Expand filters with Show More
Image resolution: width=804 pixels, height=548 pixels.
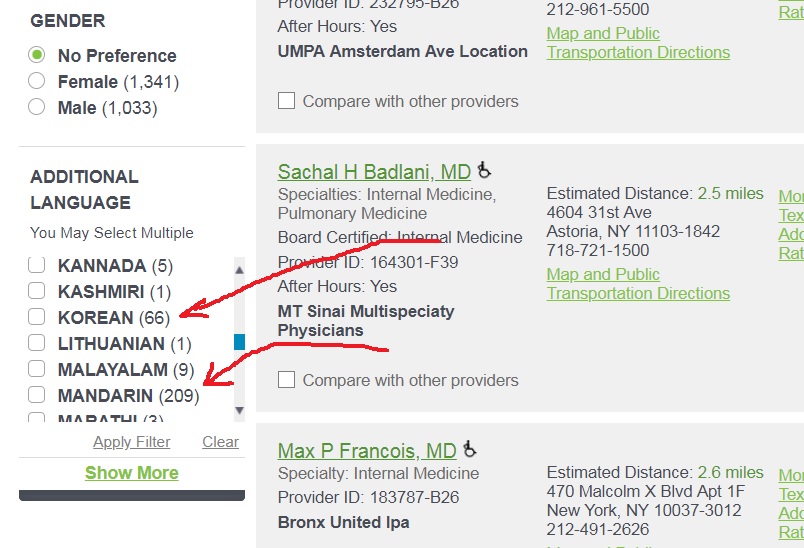pyautogui.click(x=132, y=473)
